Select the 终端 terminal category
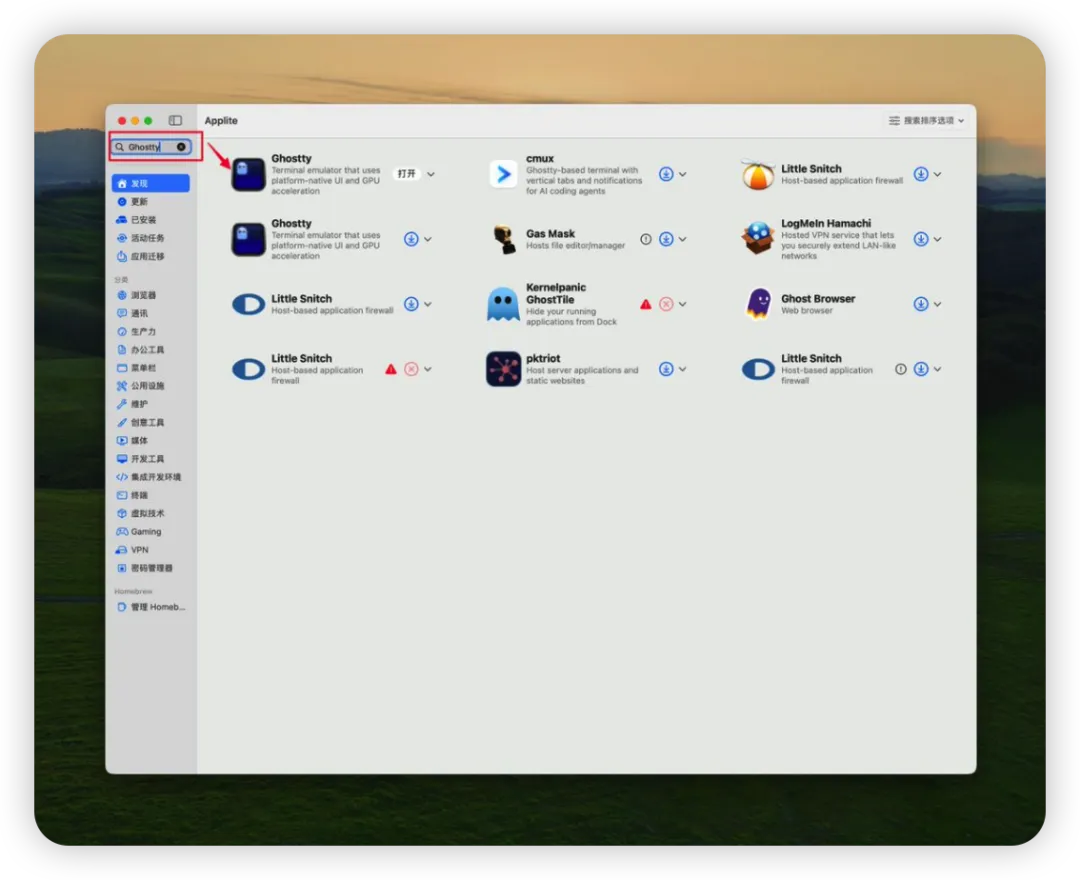The height and width of the screenshot is (880, 1080). (151, 495)
